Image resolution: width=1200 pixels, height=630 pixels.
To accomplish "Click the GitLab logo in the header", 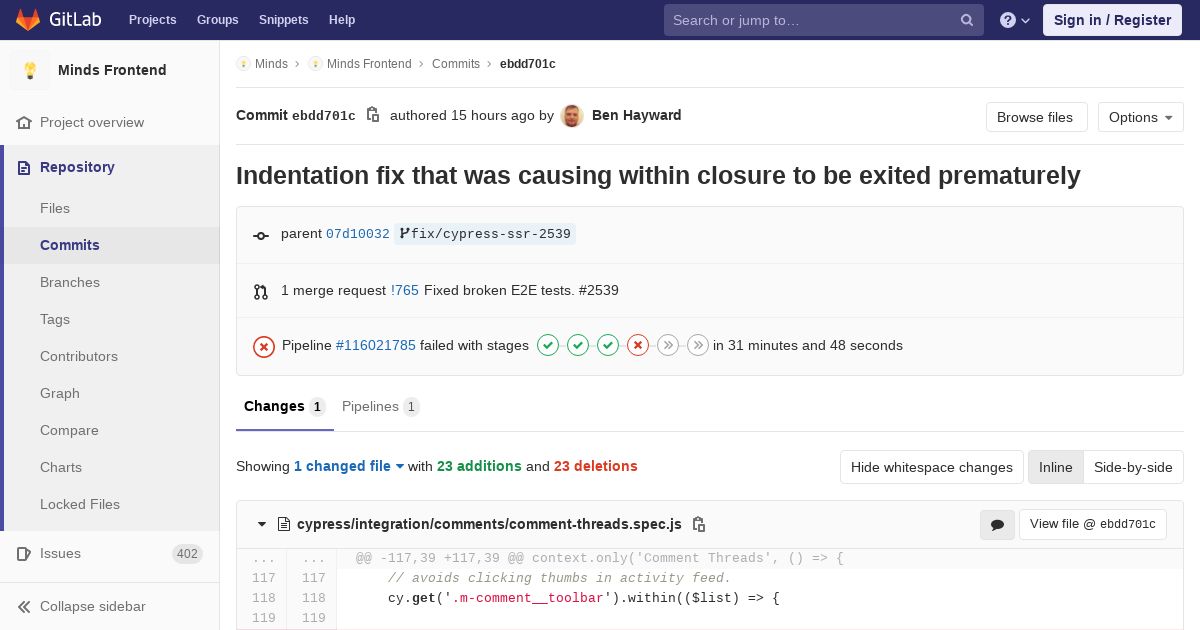I will (59, 20).
